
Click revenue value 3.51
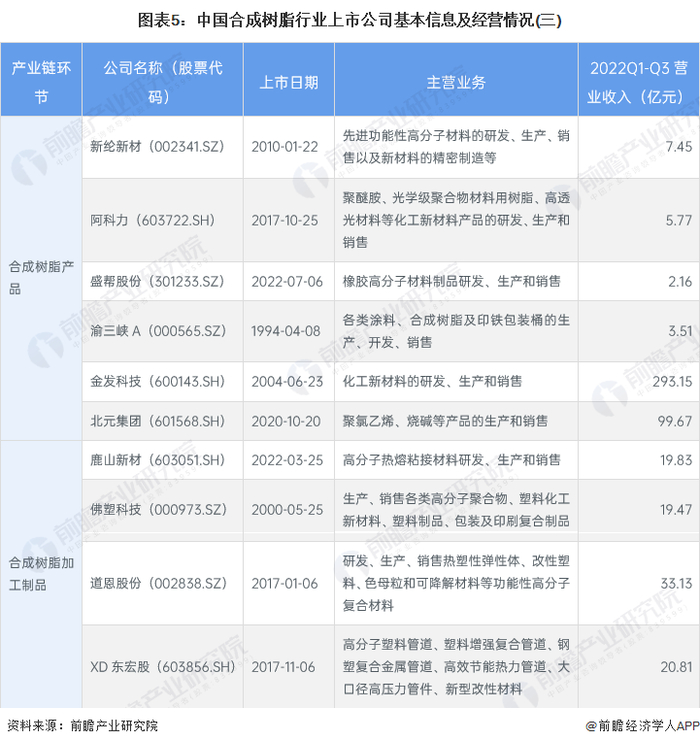(680, 331)
